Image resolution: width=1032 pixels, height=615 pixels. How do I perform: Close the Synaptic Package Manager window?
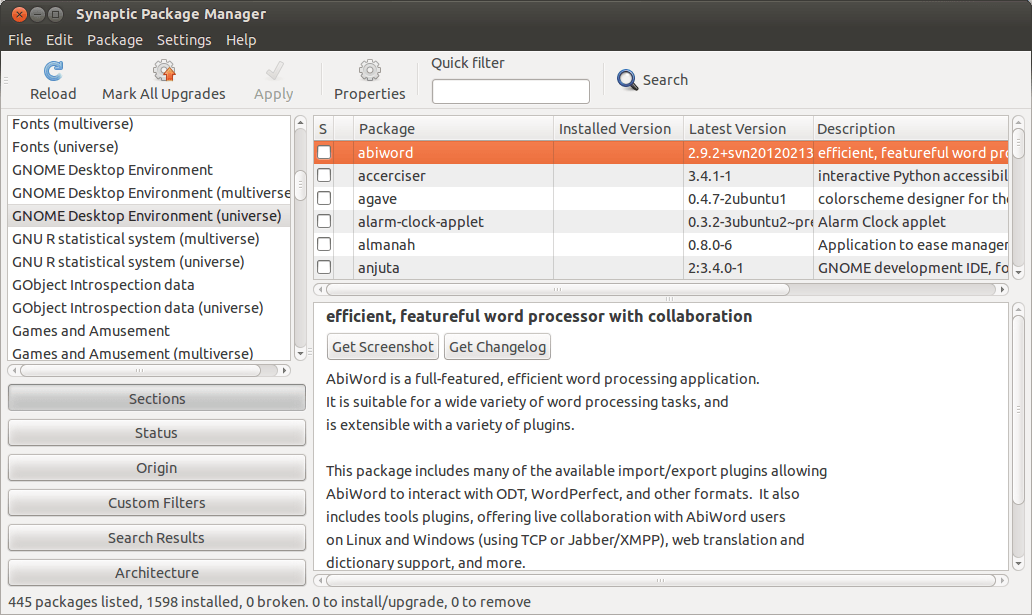19,14
